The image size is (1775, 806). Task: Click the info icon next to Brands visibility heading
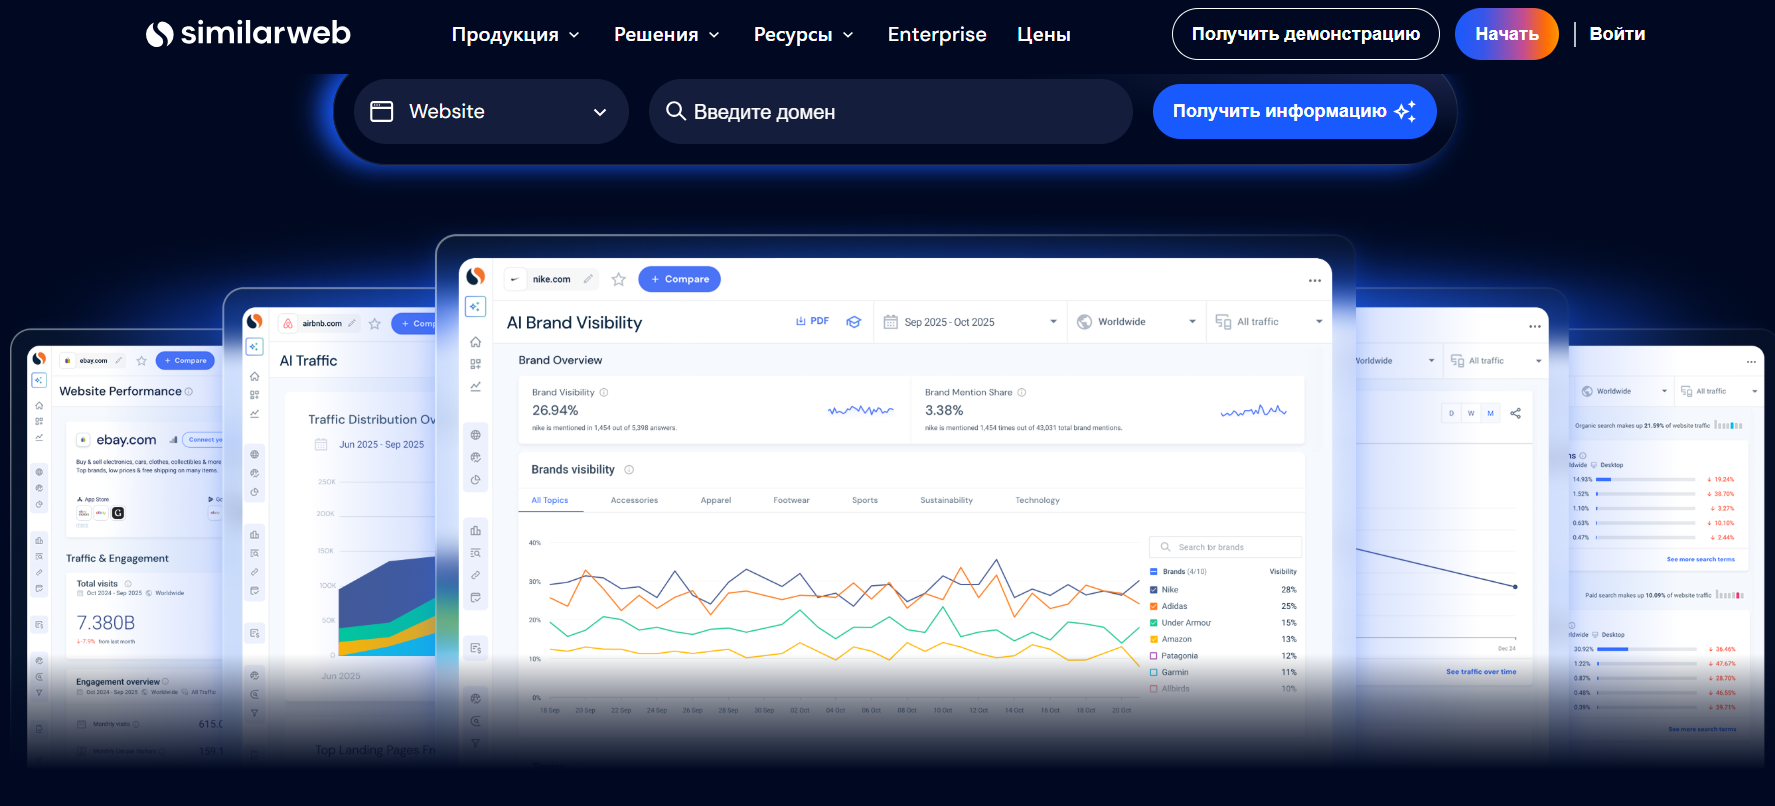coord(629,470)
